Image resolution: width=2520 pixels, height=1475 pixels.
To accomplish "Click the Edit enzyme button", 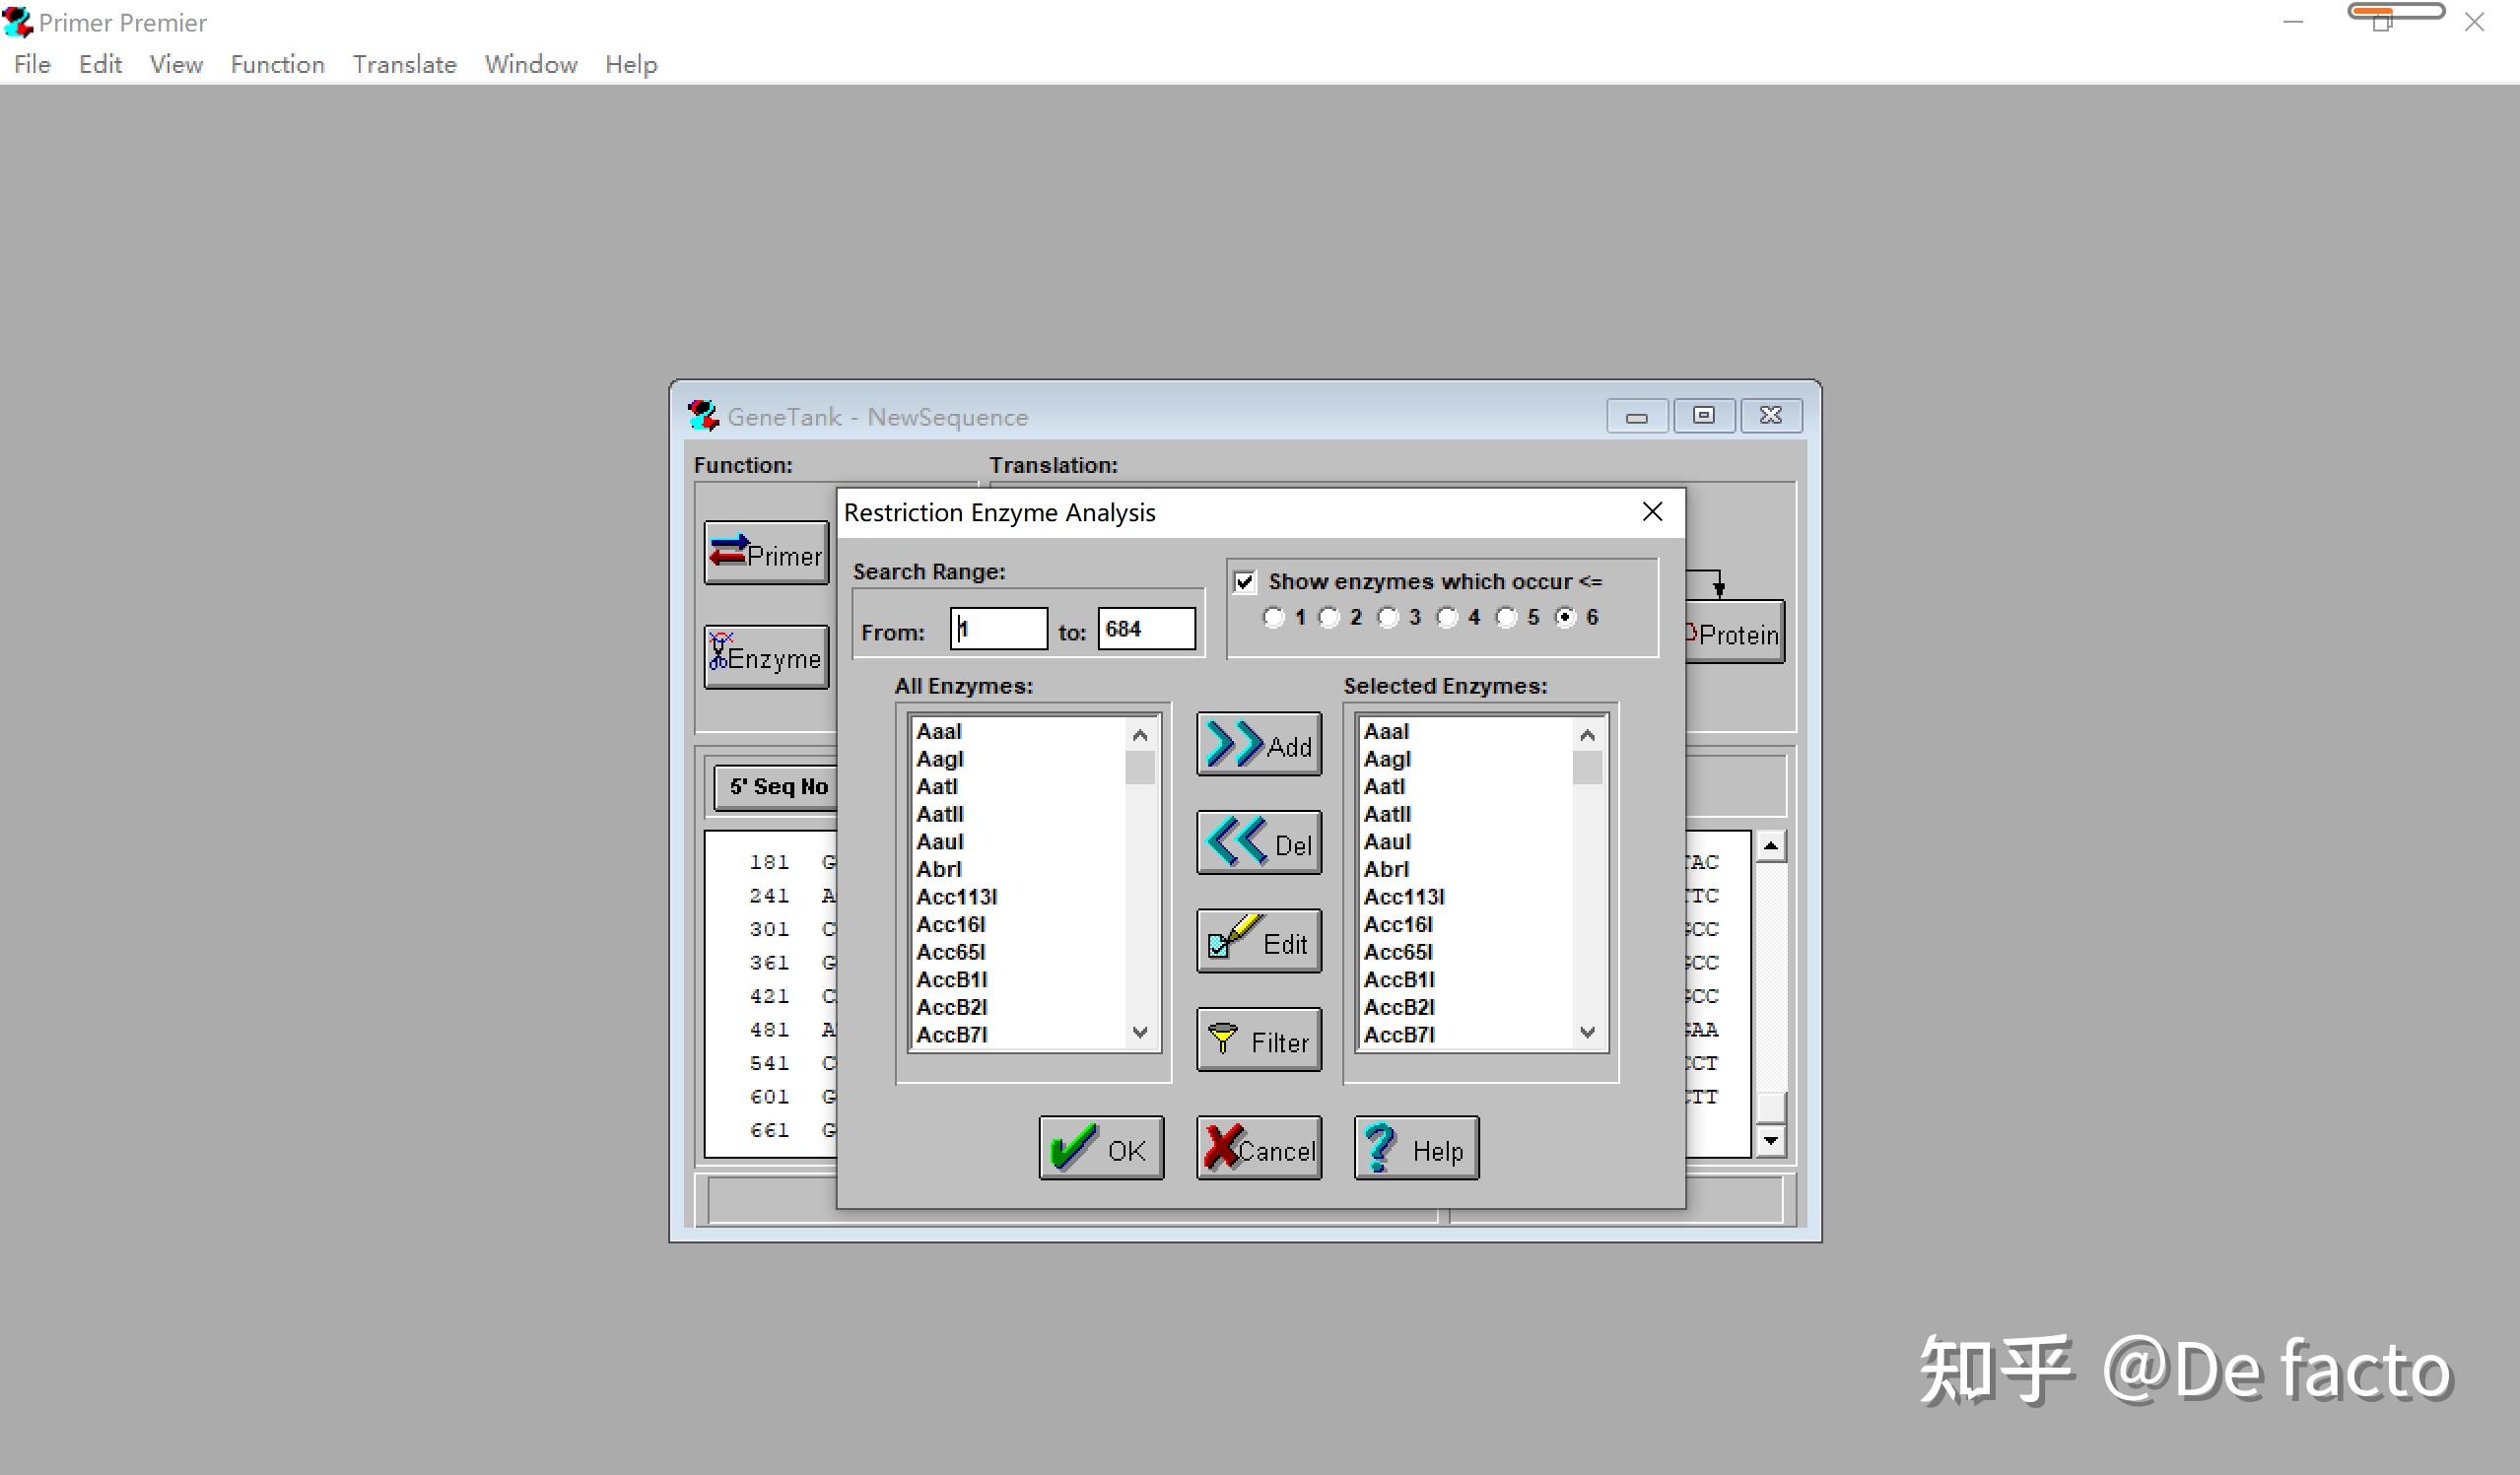I will (x=1259, y=942).
